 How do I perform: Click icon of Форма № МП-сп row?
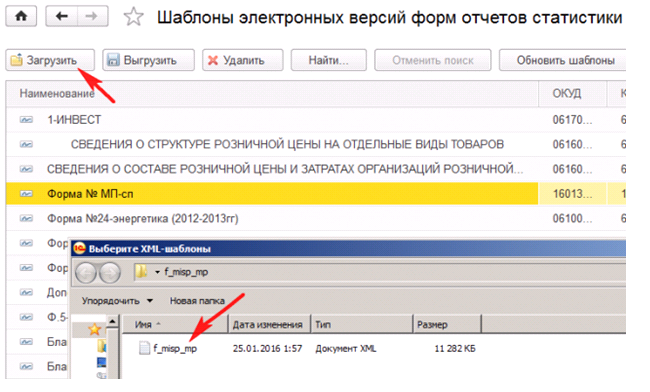(26, 194)
